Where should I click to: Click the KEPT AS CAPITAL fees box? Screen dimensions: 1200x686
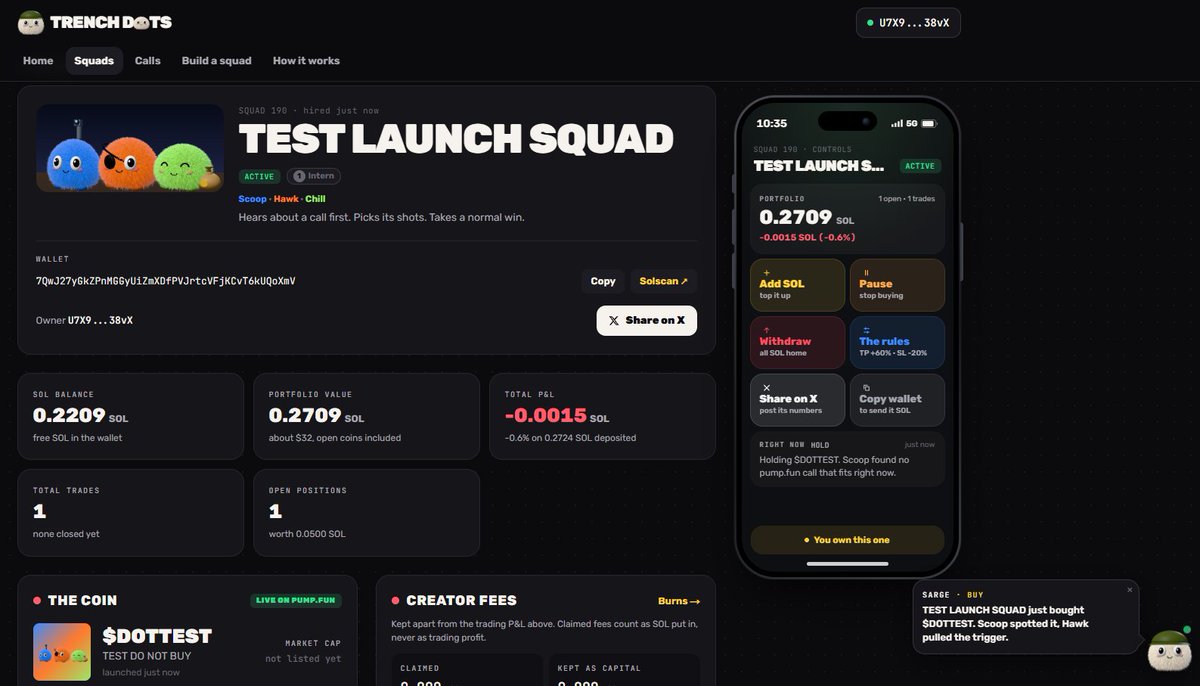pos(624,670)
